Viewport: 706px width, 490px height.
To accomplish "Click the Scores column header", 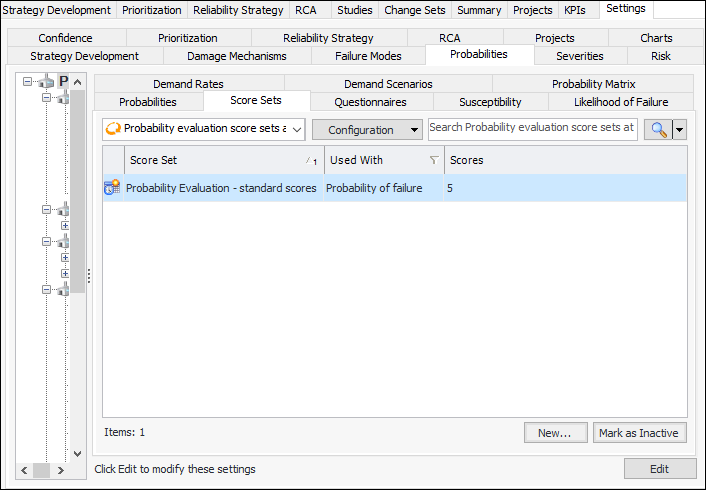I will tap(566, 160).
